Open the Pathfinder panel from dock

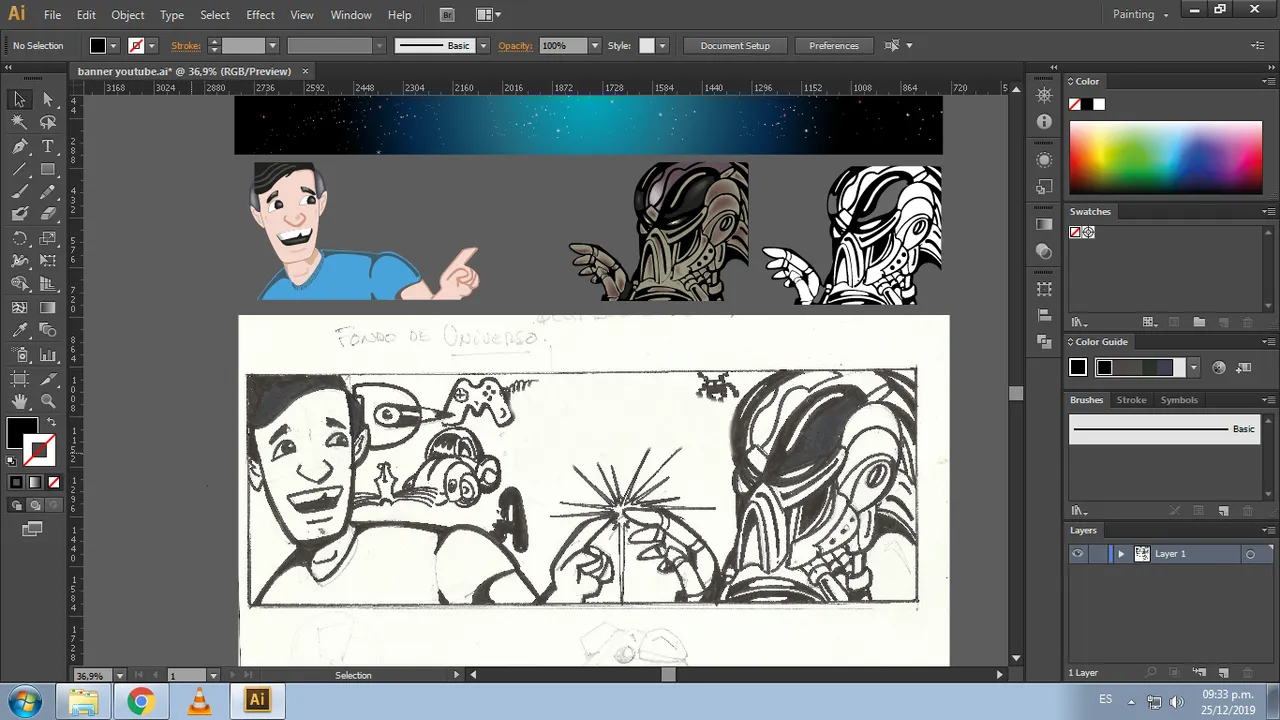[1044, 340]
